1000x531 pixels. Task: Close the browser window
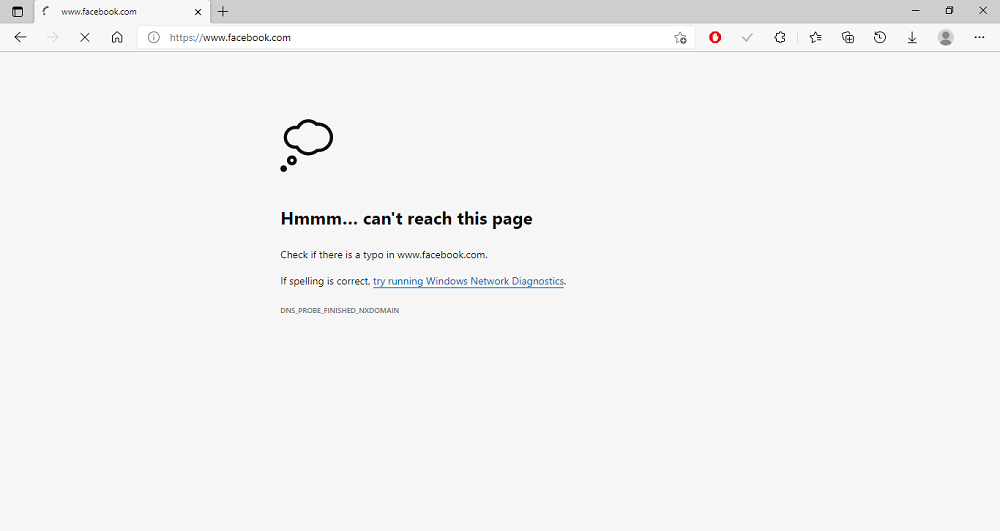(983, 11)
